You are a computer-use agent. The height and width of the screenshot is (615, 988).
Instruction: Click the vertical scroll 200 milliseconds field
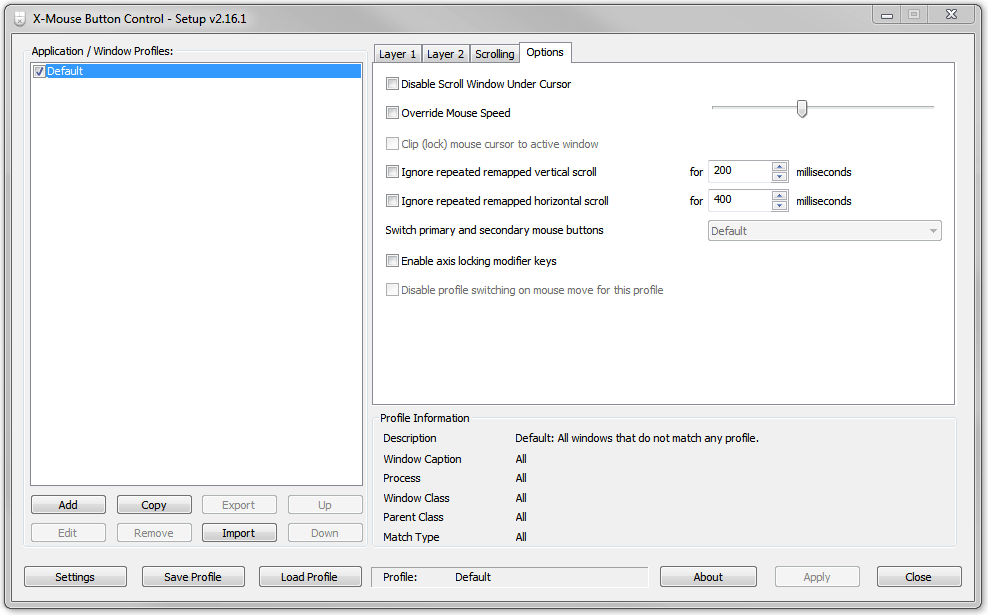pyautogui.click(x=740, y=171)
